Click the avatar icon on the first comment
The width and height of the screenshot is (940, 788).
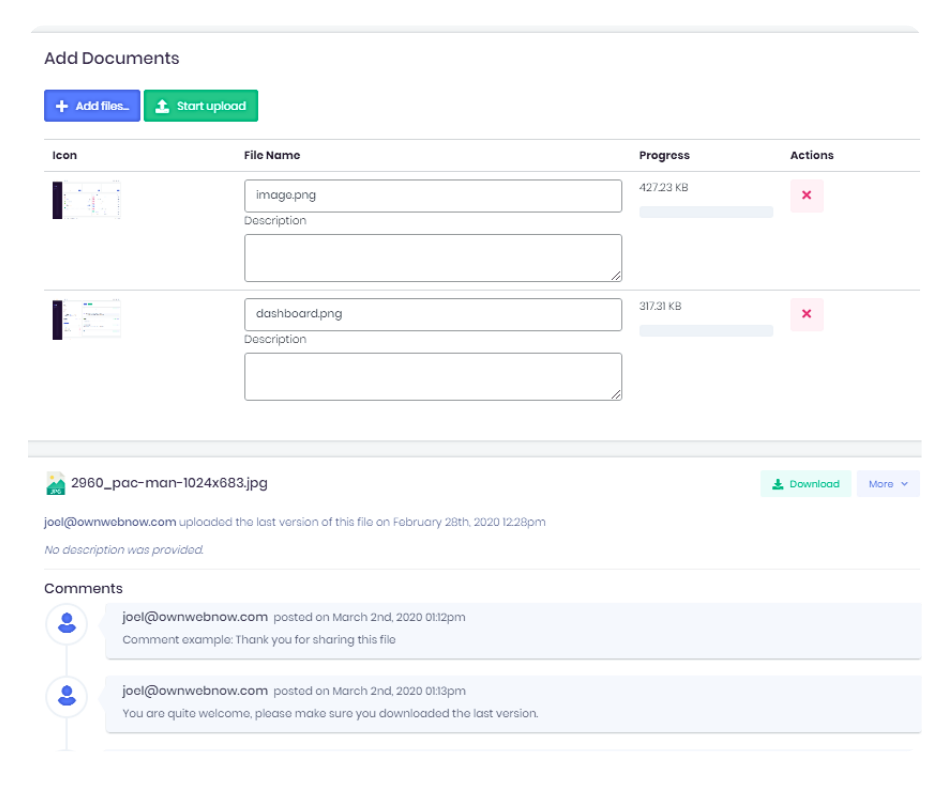67,624
